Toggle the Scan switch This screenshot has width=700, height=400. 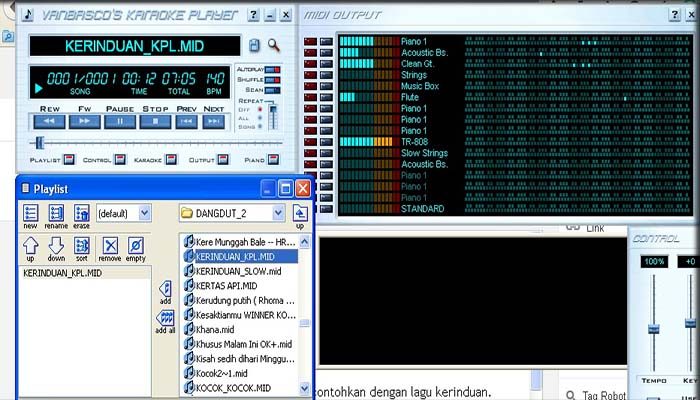tap(272, 90)
